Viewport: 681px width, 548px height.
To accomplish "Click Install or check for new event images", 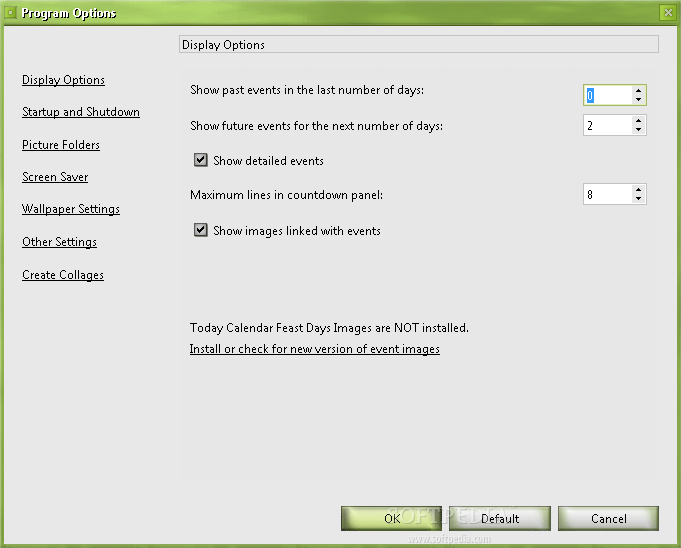I will pos(314,349).
